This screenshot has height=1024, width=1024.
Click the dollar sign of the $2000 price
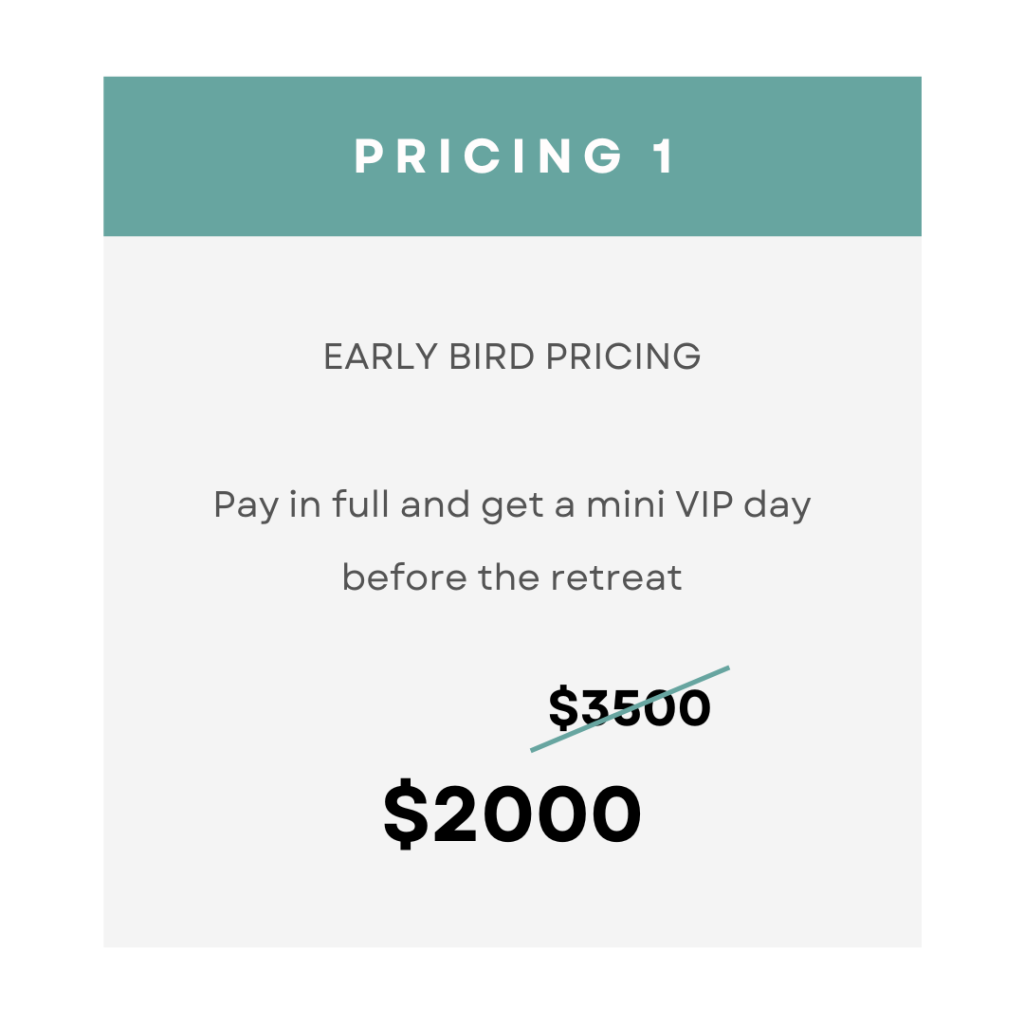[x=406, y=814]
